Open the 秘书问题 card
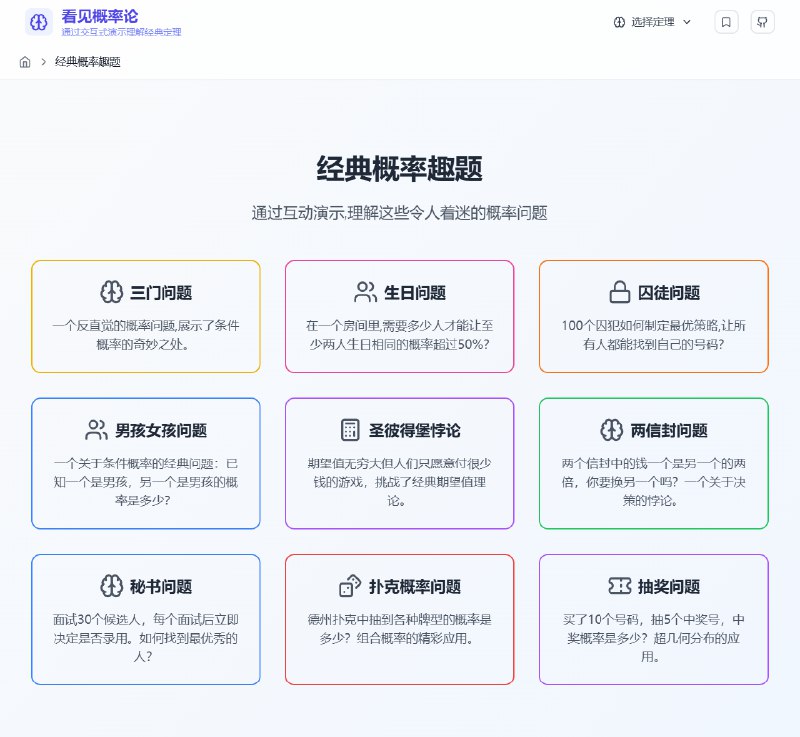Image resolution: width=800 pixels, height=737 pixels. point(145,620)
